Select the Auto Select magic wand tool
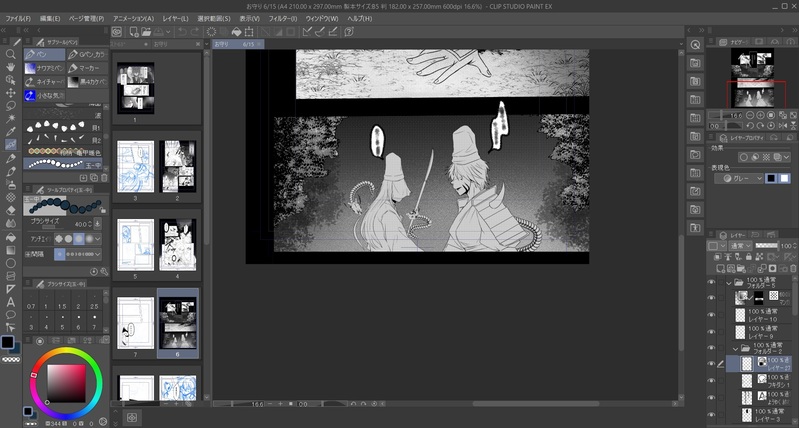 10,119
